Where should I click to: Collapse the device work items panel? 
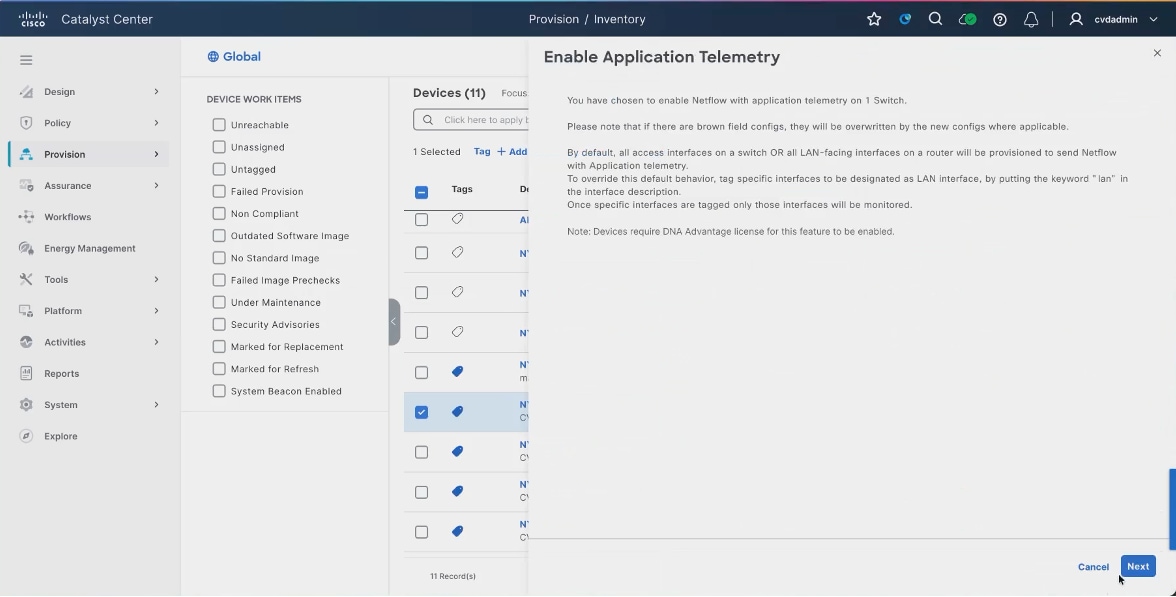tap(394, 322)
